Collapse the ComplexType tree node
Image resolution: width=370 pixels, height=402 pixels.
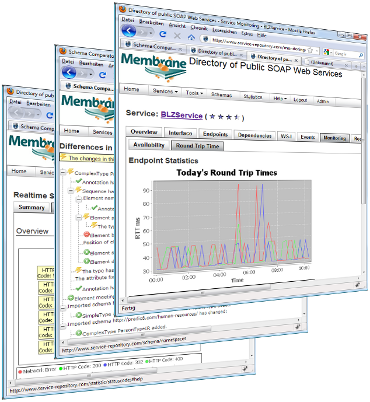pyautogui.click(x=63, y=172)
